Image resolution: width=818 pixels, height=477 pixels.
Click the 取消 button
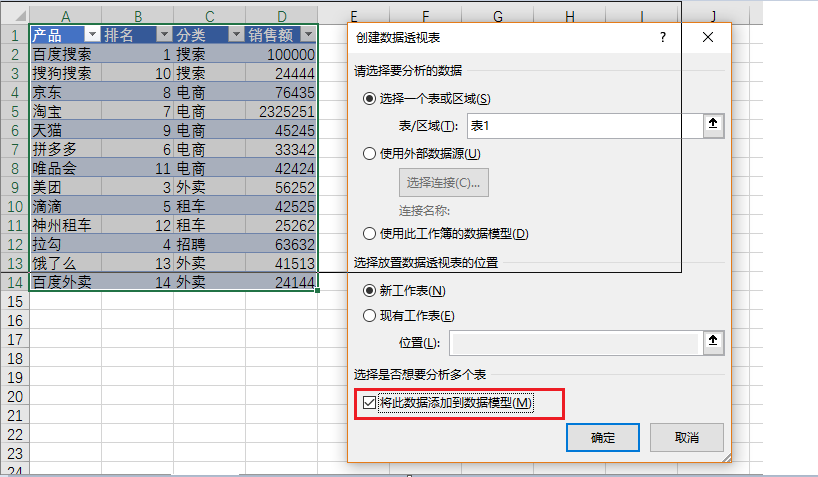tap(687, 437)
